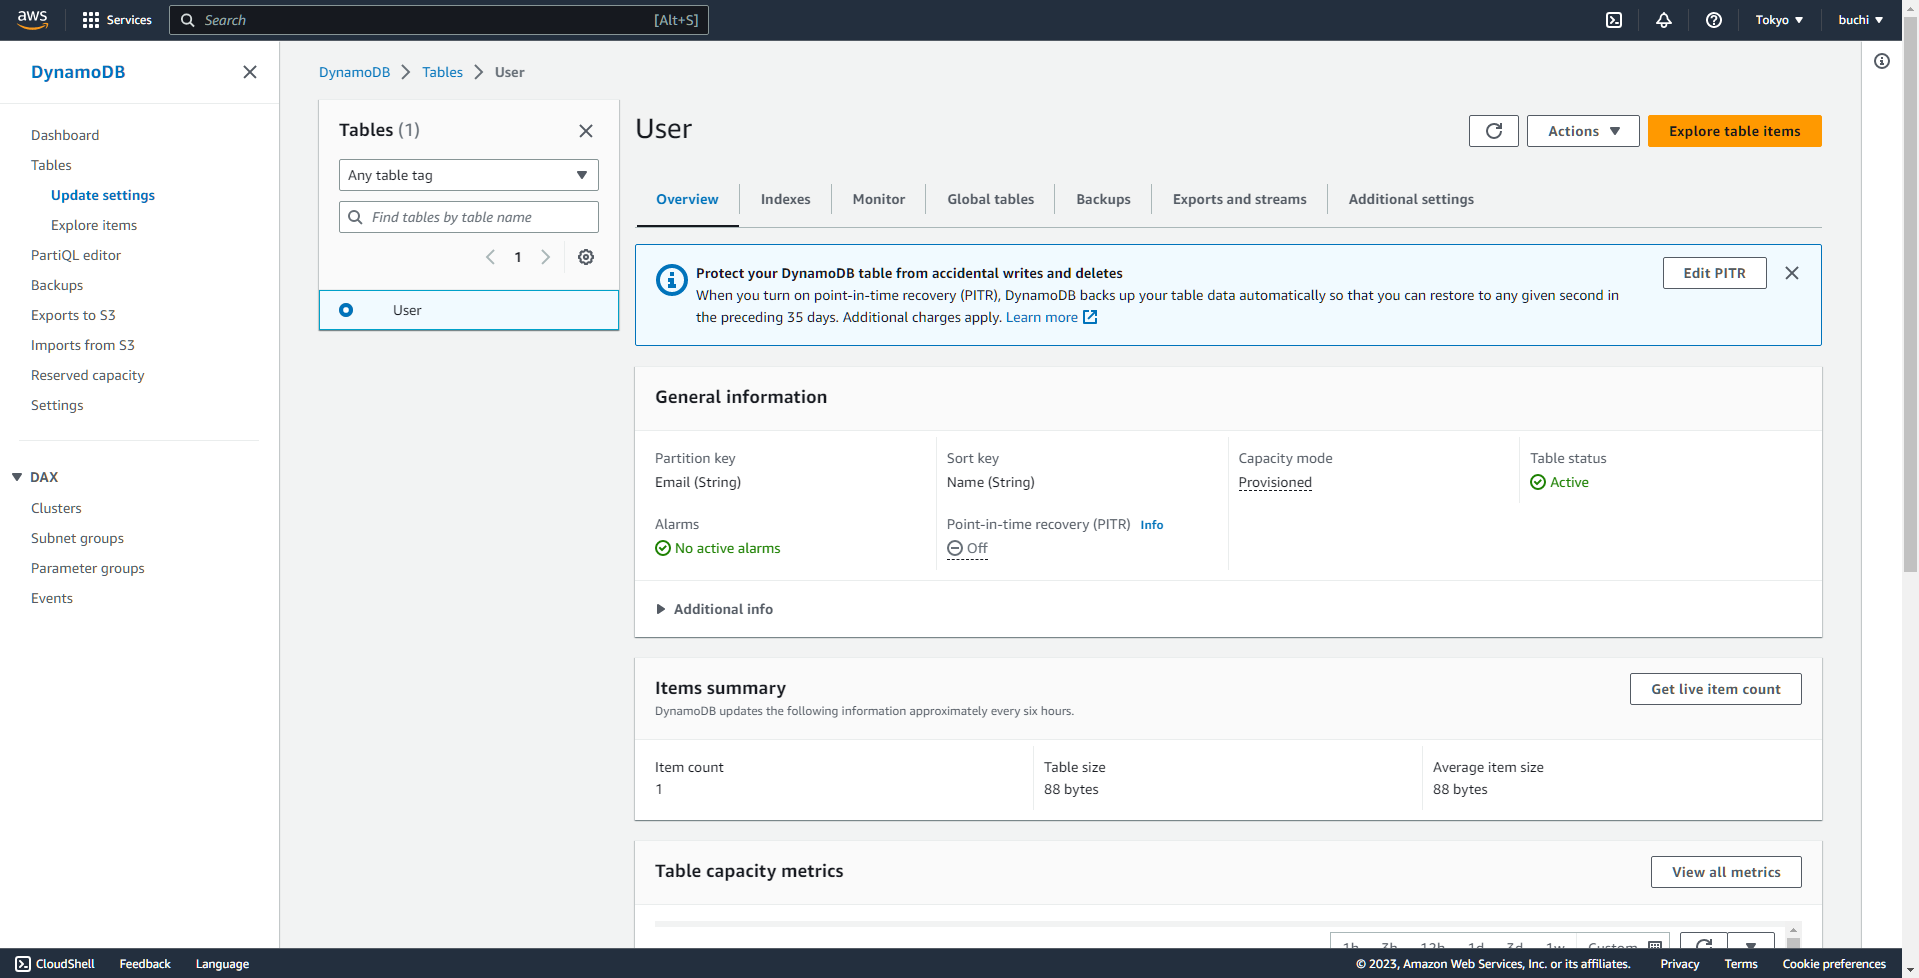
Task: Click the notifications bell in top bar
Action: [1663, 20]
